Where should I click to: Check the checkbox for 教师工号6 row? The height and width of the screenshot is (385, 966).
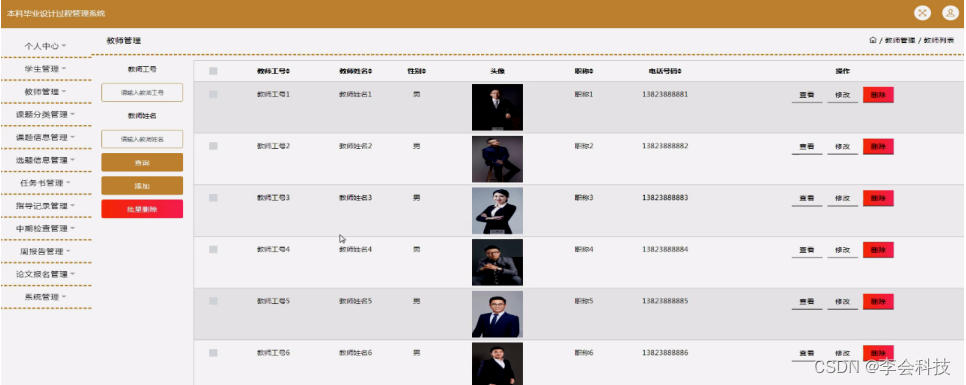tap(213, 353)
